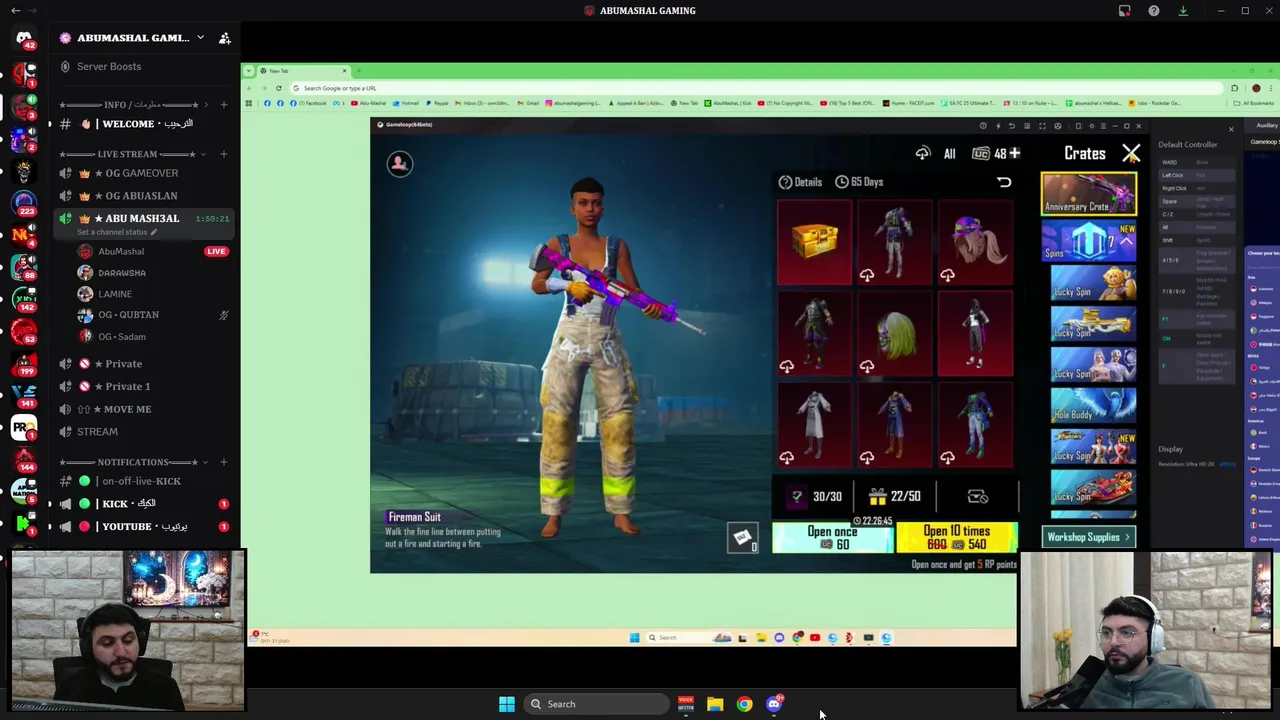Open the Paypal bookmark in Chrome
This screenshot has height=720, width=1280.
[437, 103]
